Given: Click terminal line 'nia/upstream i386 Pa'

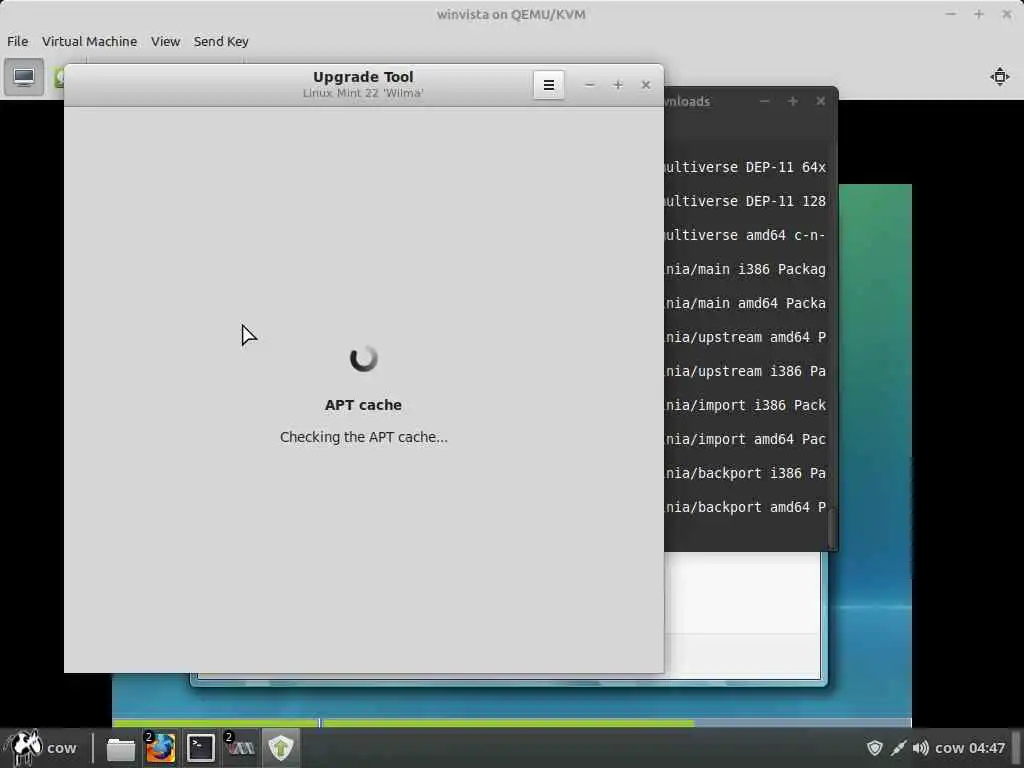Looking at the screenshot, I should point(745,371).
